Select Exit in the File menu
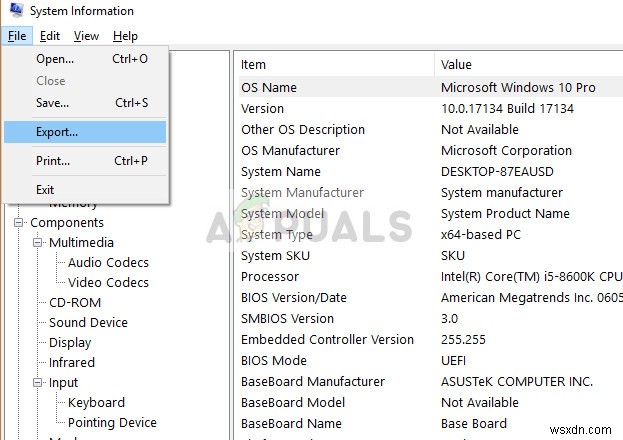 point(45,189)
